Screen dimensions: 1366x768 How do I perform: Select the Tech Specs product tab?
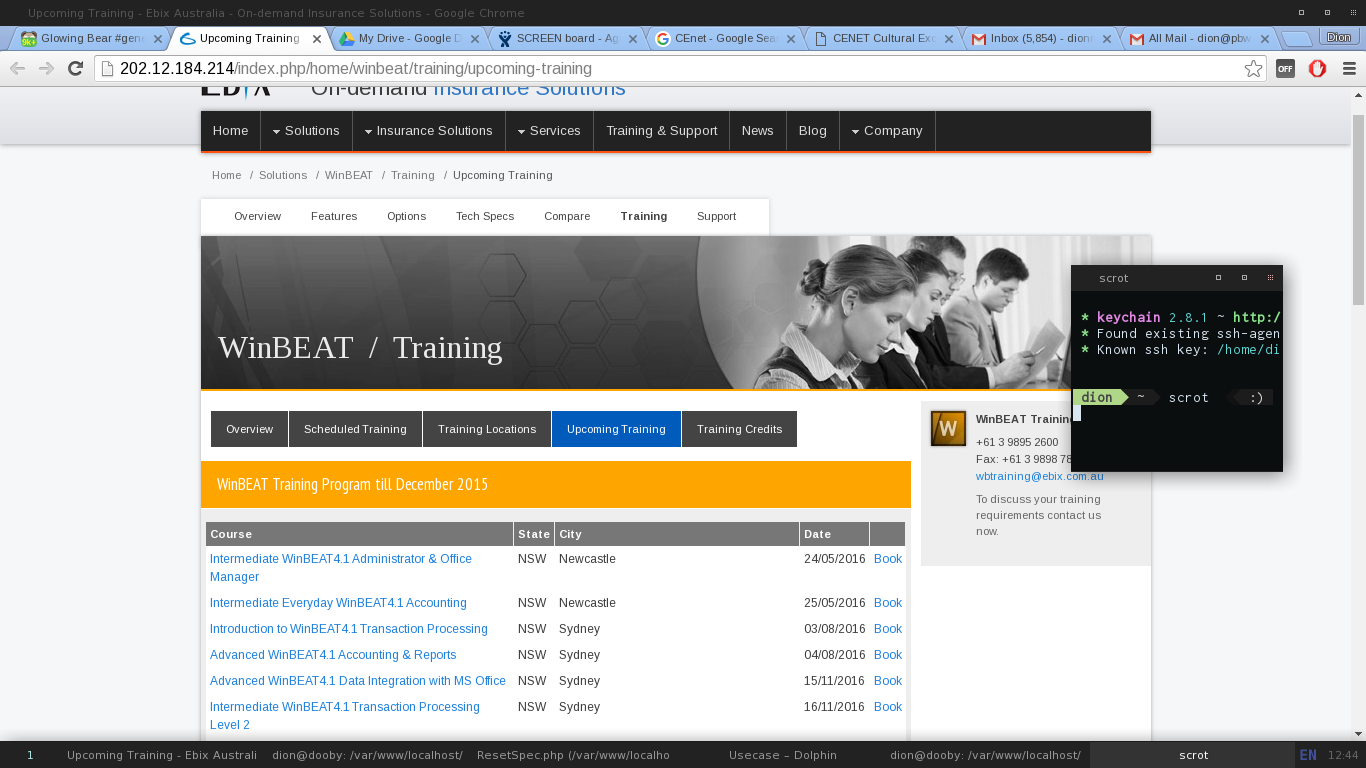[485, 216]
